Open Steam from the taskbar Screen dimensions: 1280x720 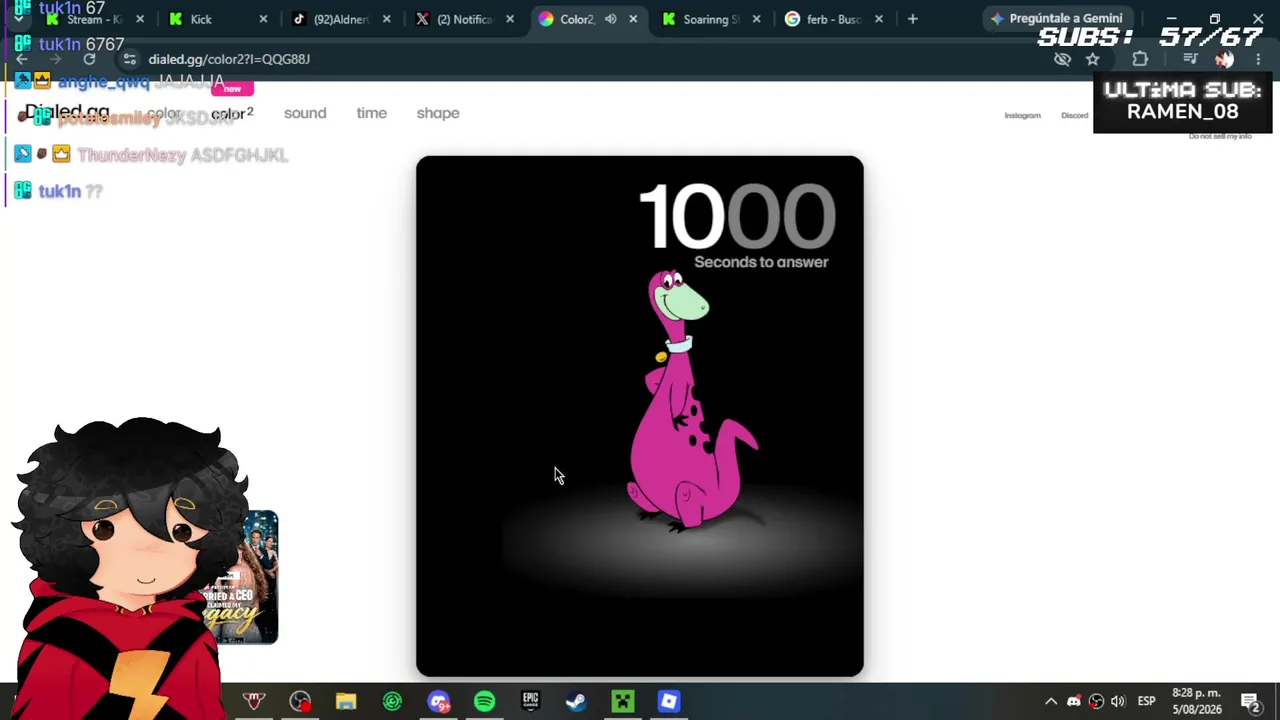point(576,702)
